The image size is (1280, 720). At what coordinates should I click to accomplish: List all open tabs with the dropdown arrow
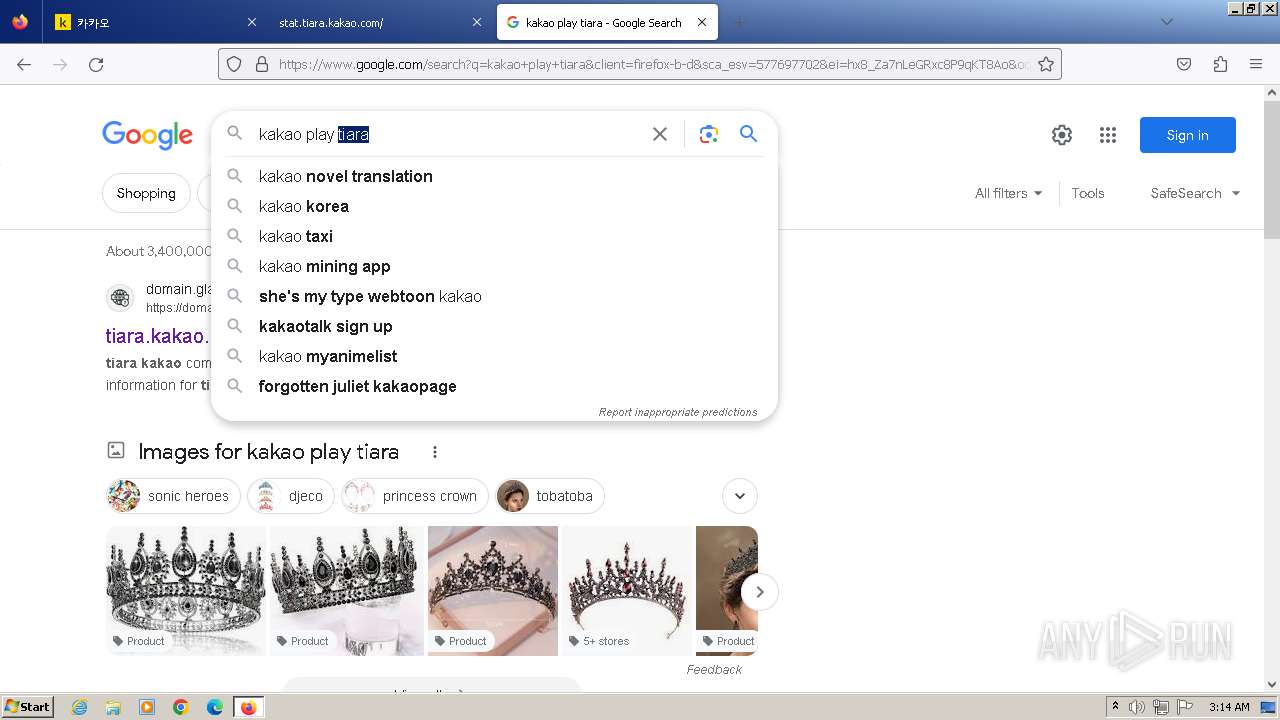[x=1166, y=22]
